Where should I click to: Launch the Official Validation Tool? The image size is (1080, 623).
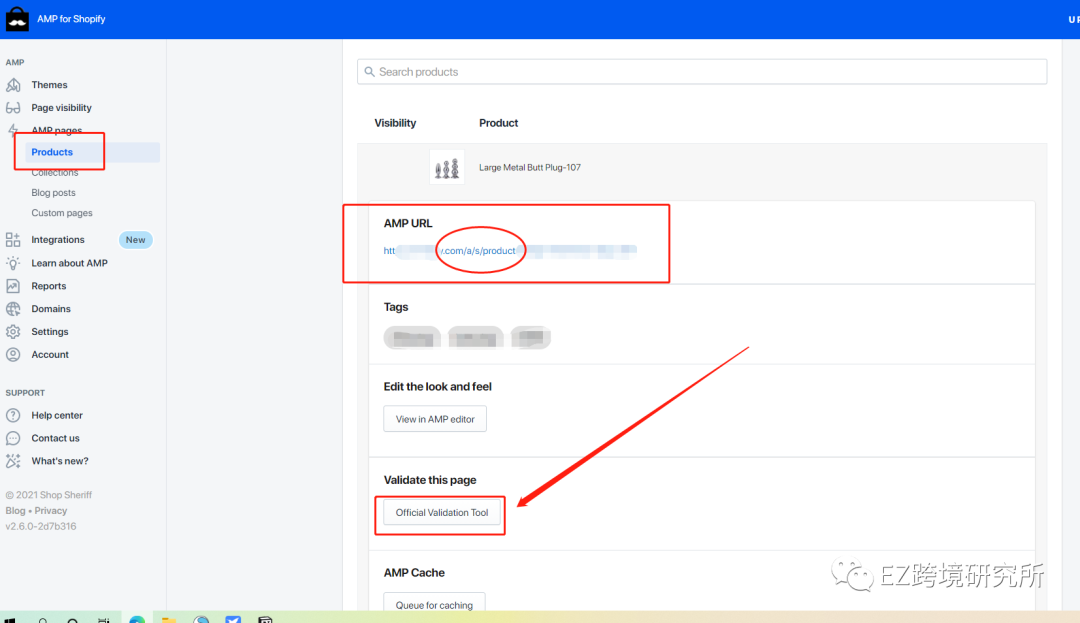point(442,512)
